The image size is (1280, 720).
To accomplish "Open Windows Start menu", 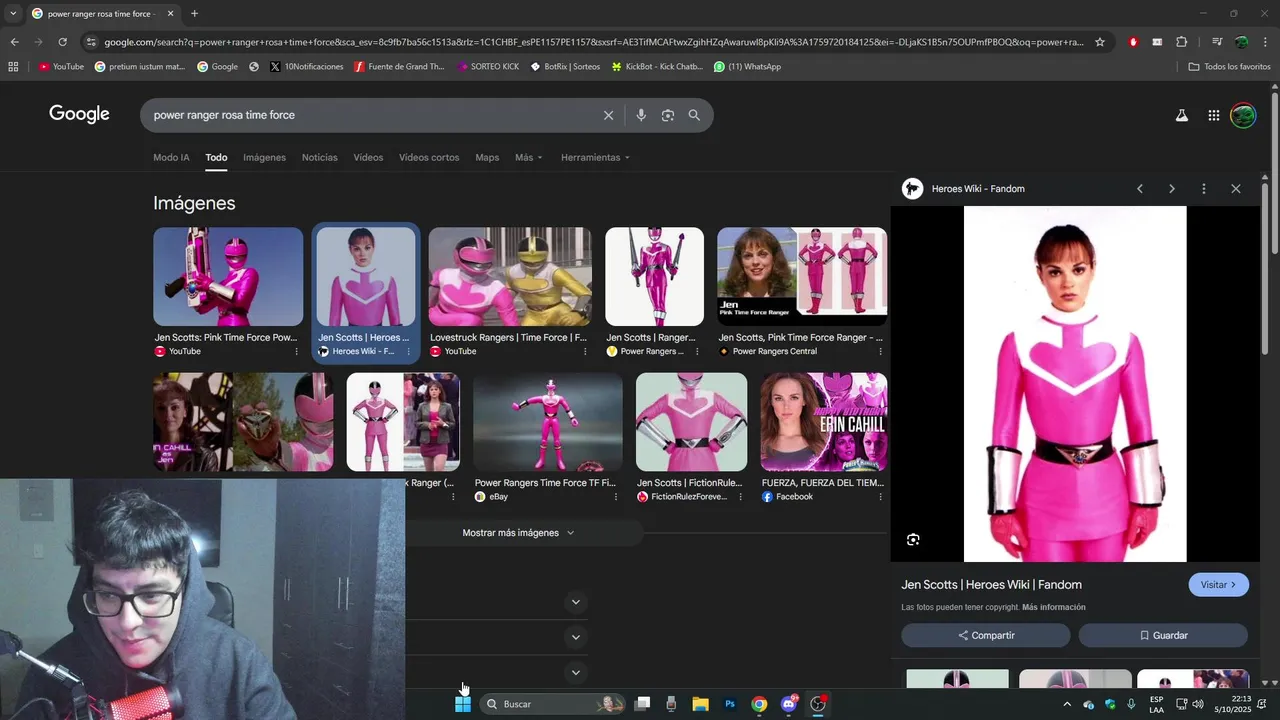I will [463, 704].
